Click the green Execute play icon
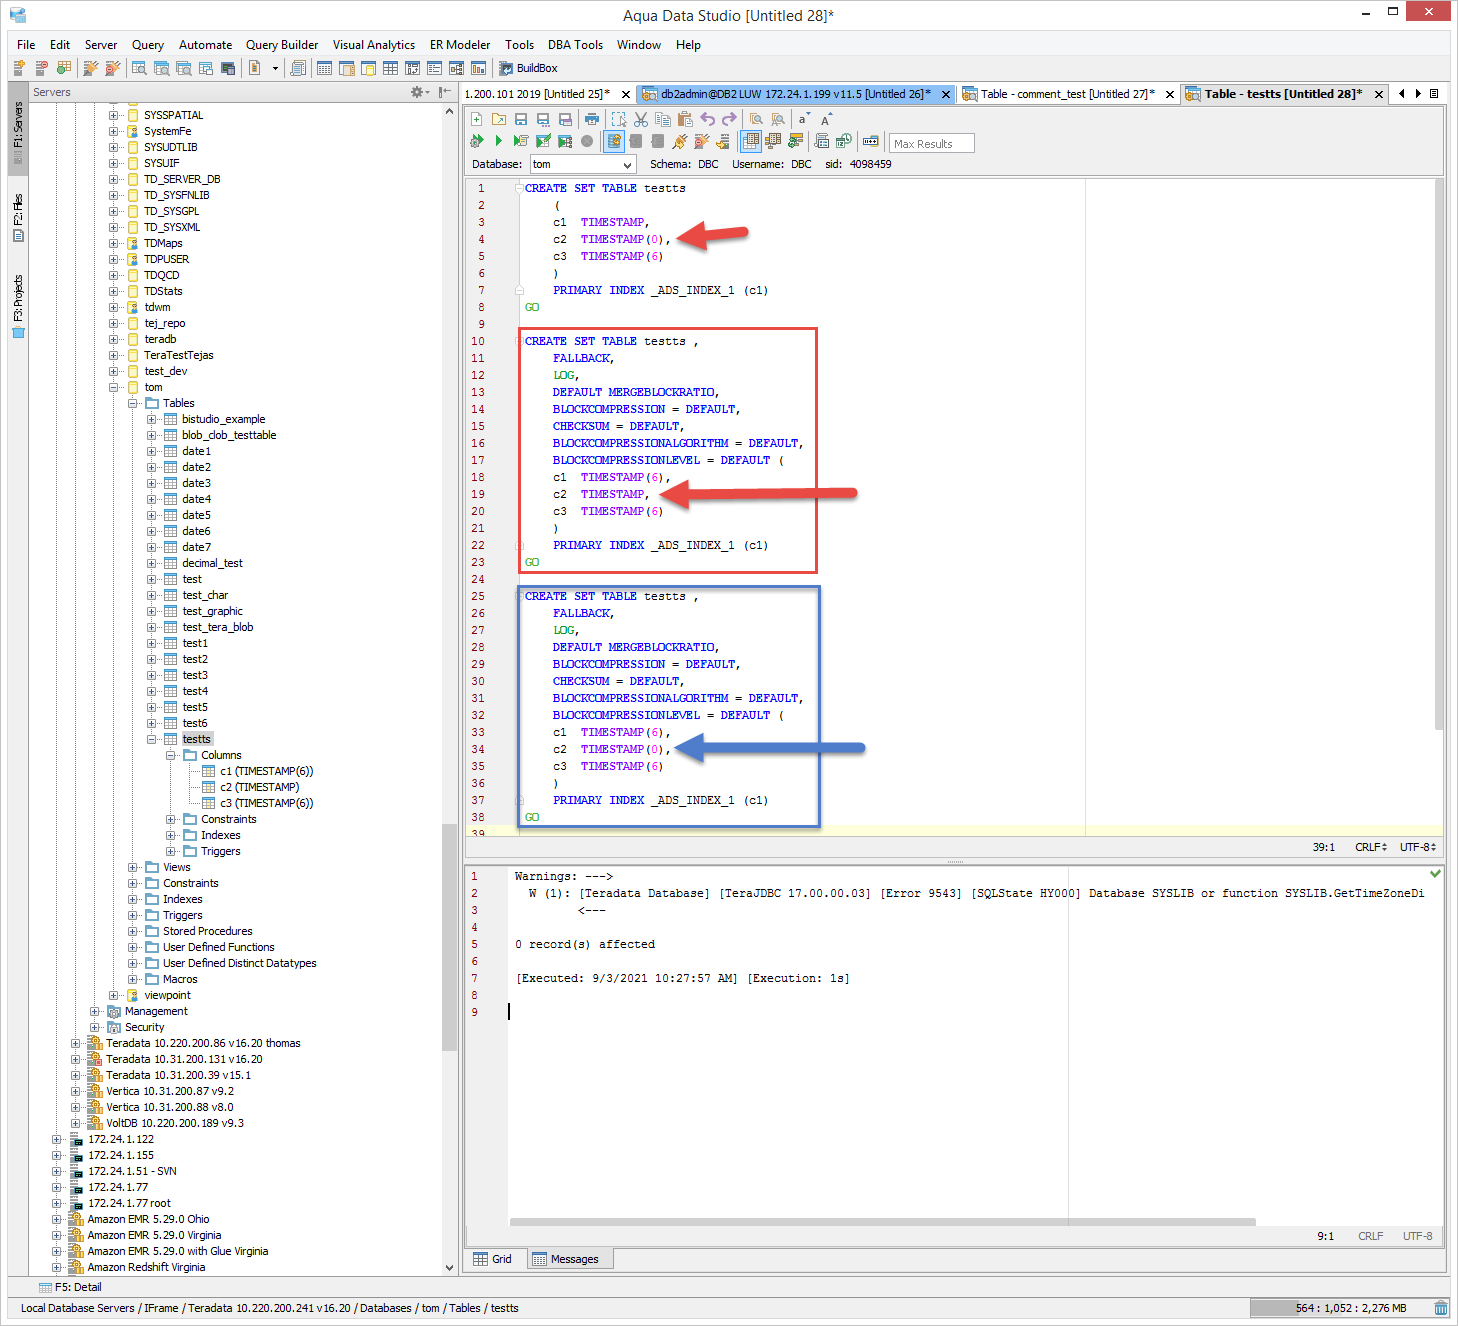Viewport: 1458px width, 1326px height. coord(498,142)
